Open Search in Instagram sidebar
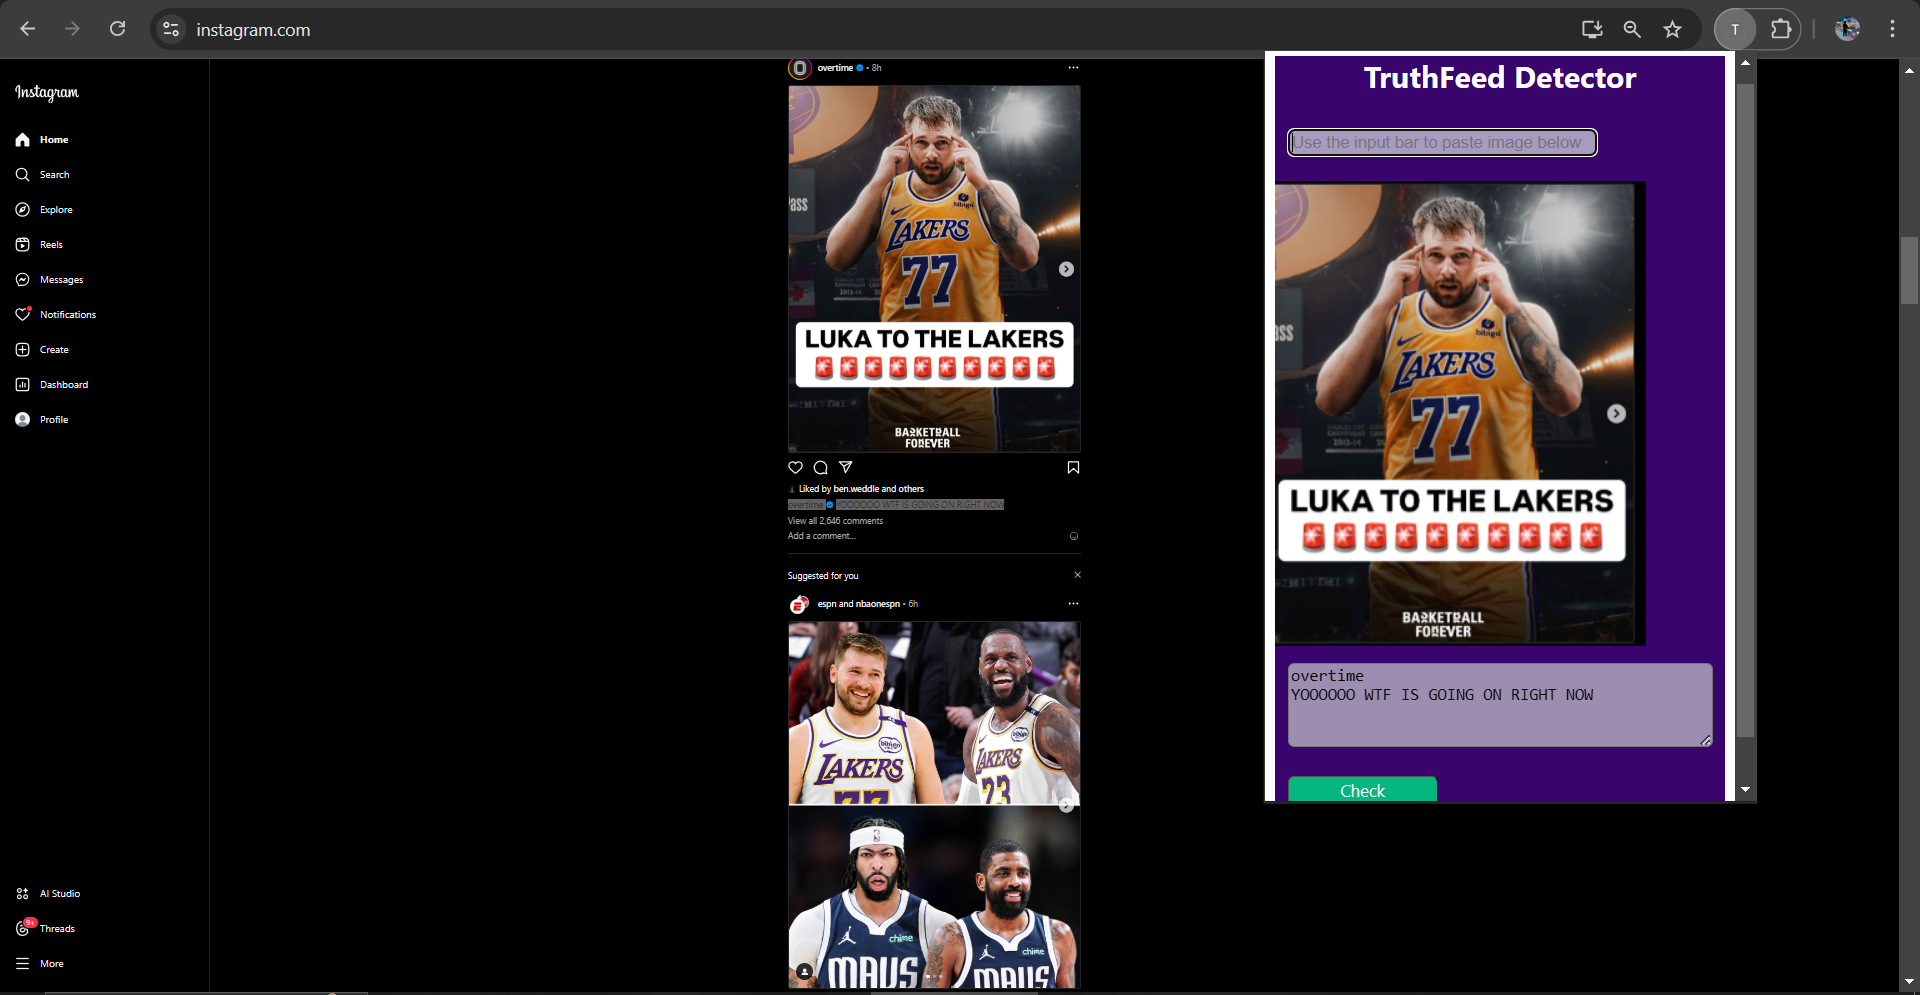 click(x=42, y=175)
